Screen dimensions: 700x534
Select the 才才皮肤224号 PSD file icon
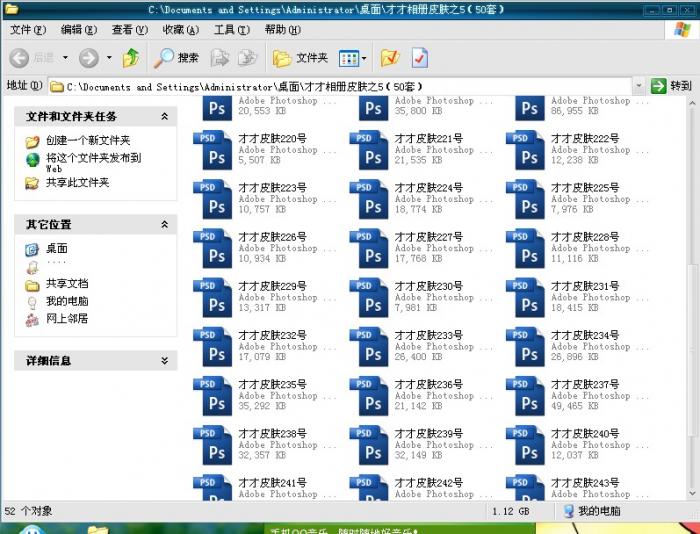tap(369, 199)
